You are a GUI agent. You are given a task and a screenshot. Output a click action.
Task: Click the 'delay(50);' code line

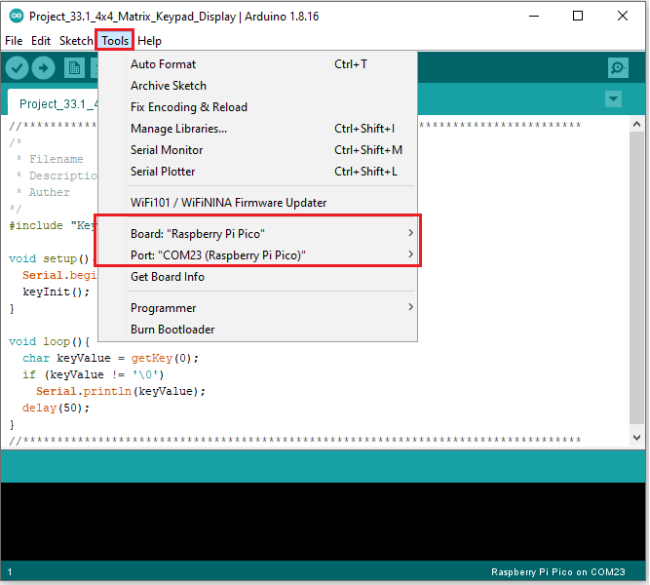click(56, 408)
